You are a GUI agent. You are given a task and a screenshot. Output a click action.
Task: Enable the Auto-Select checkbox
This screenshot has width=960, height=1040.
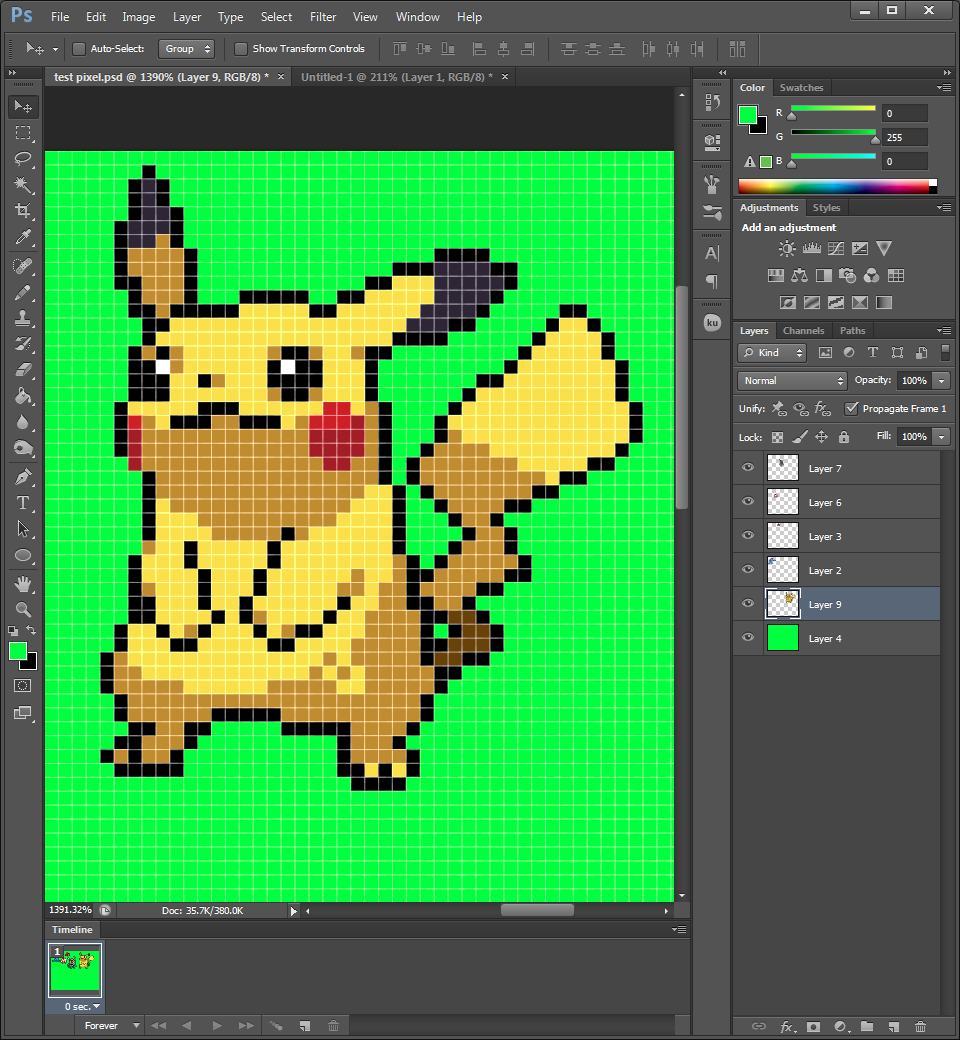coord(79,48)
